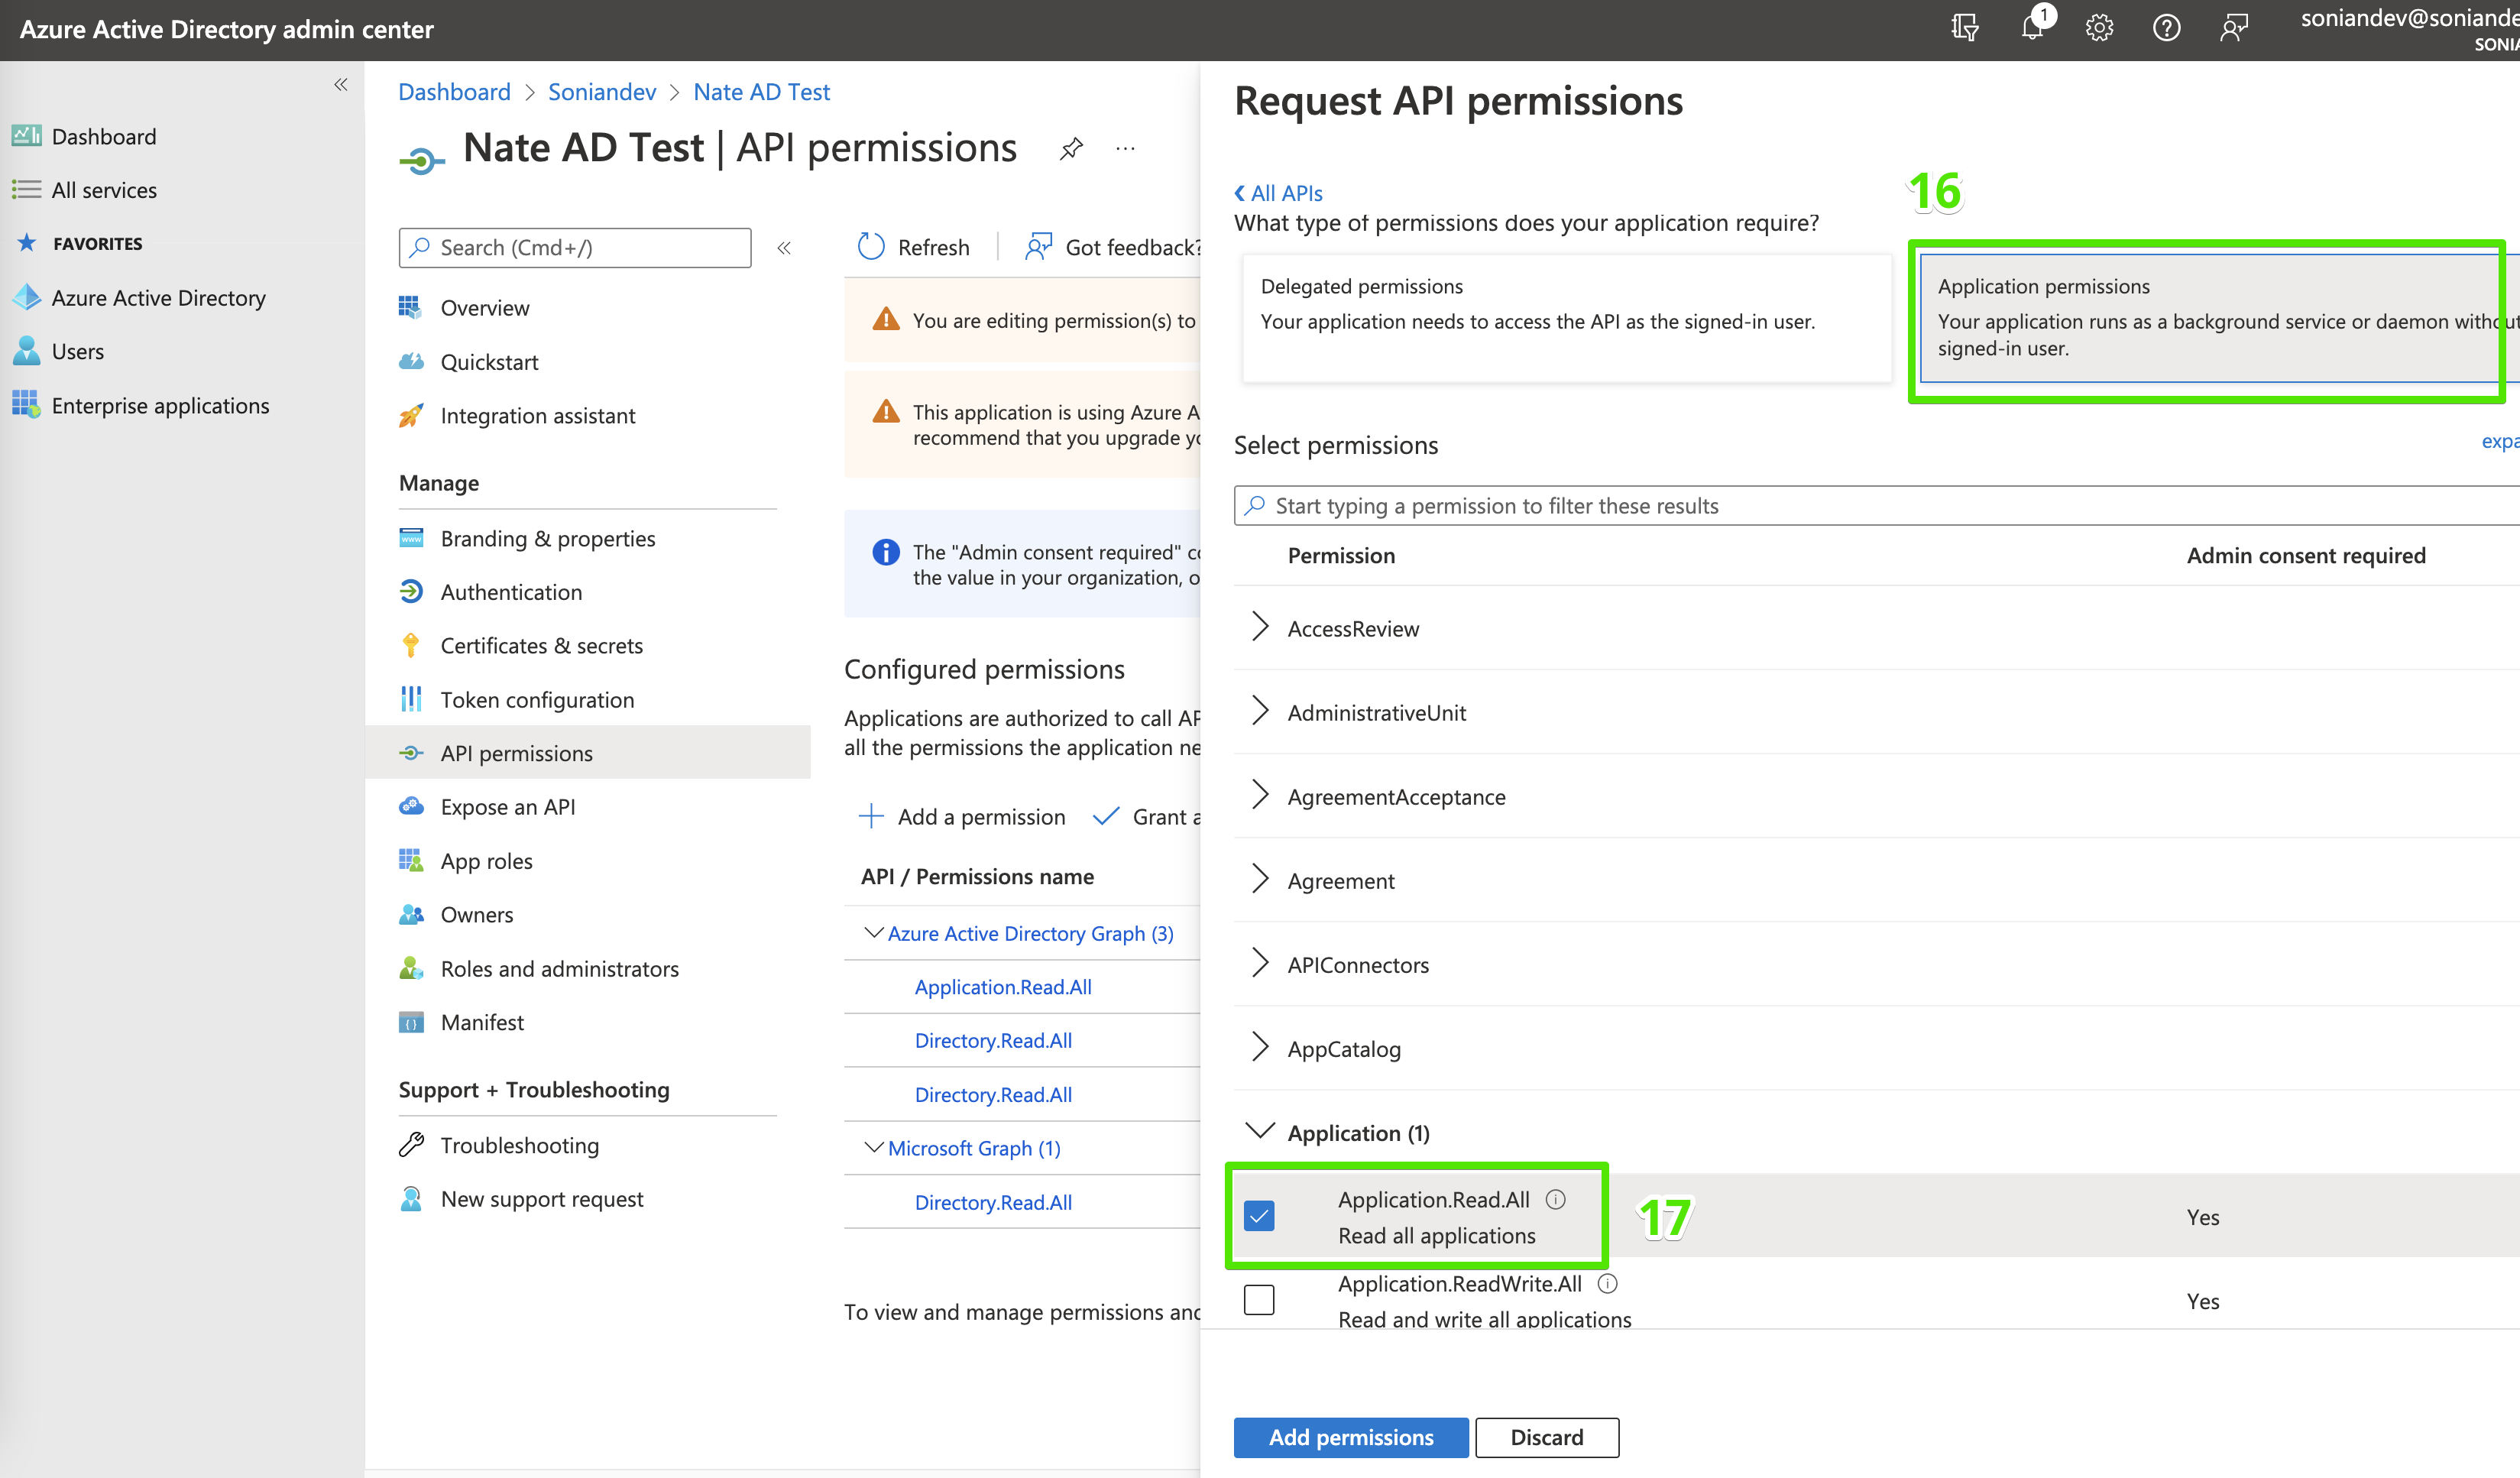The width and height of the screenshot is (2520, 1478).
Task: Uncheck the Application.Read.All permission checkbox
Action: (1259, 1216)
